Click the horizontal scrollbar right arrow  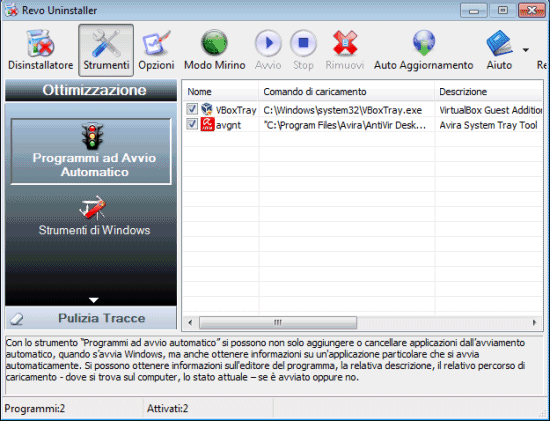(x=535, y=322)
